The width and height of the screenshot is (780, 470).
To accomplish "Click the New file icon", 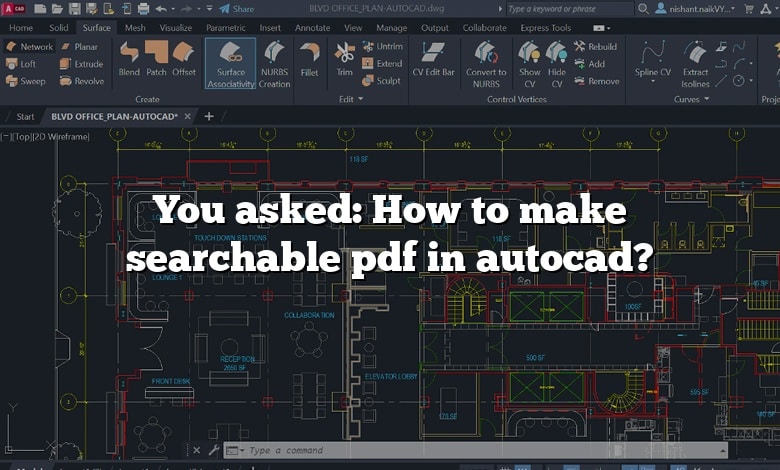I will 40,8.
